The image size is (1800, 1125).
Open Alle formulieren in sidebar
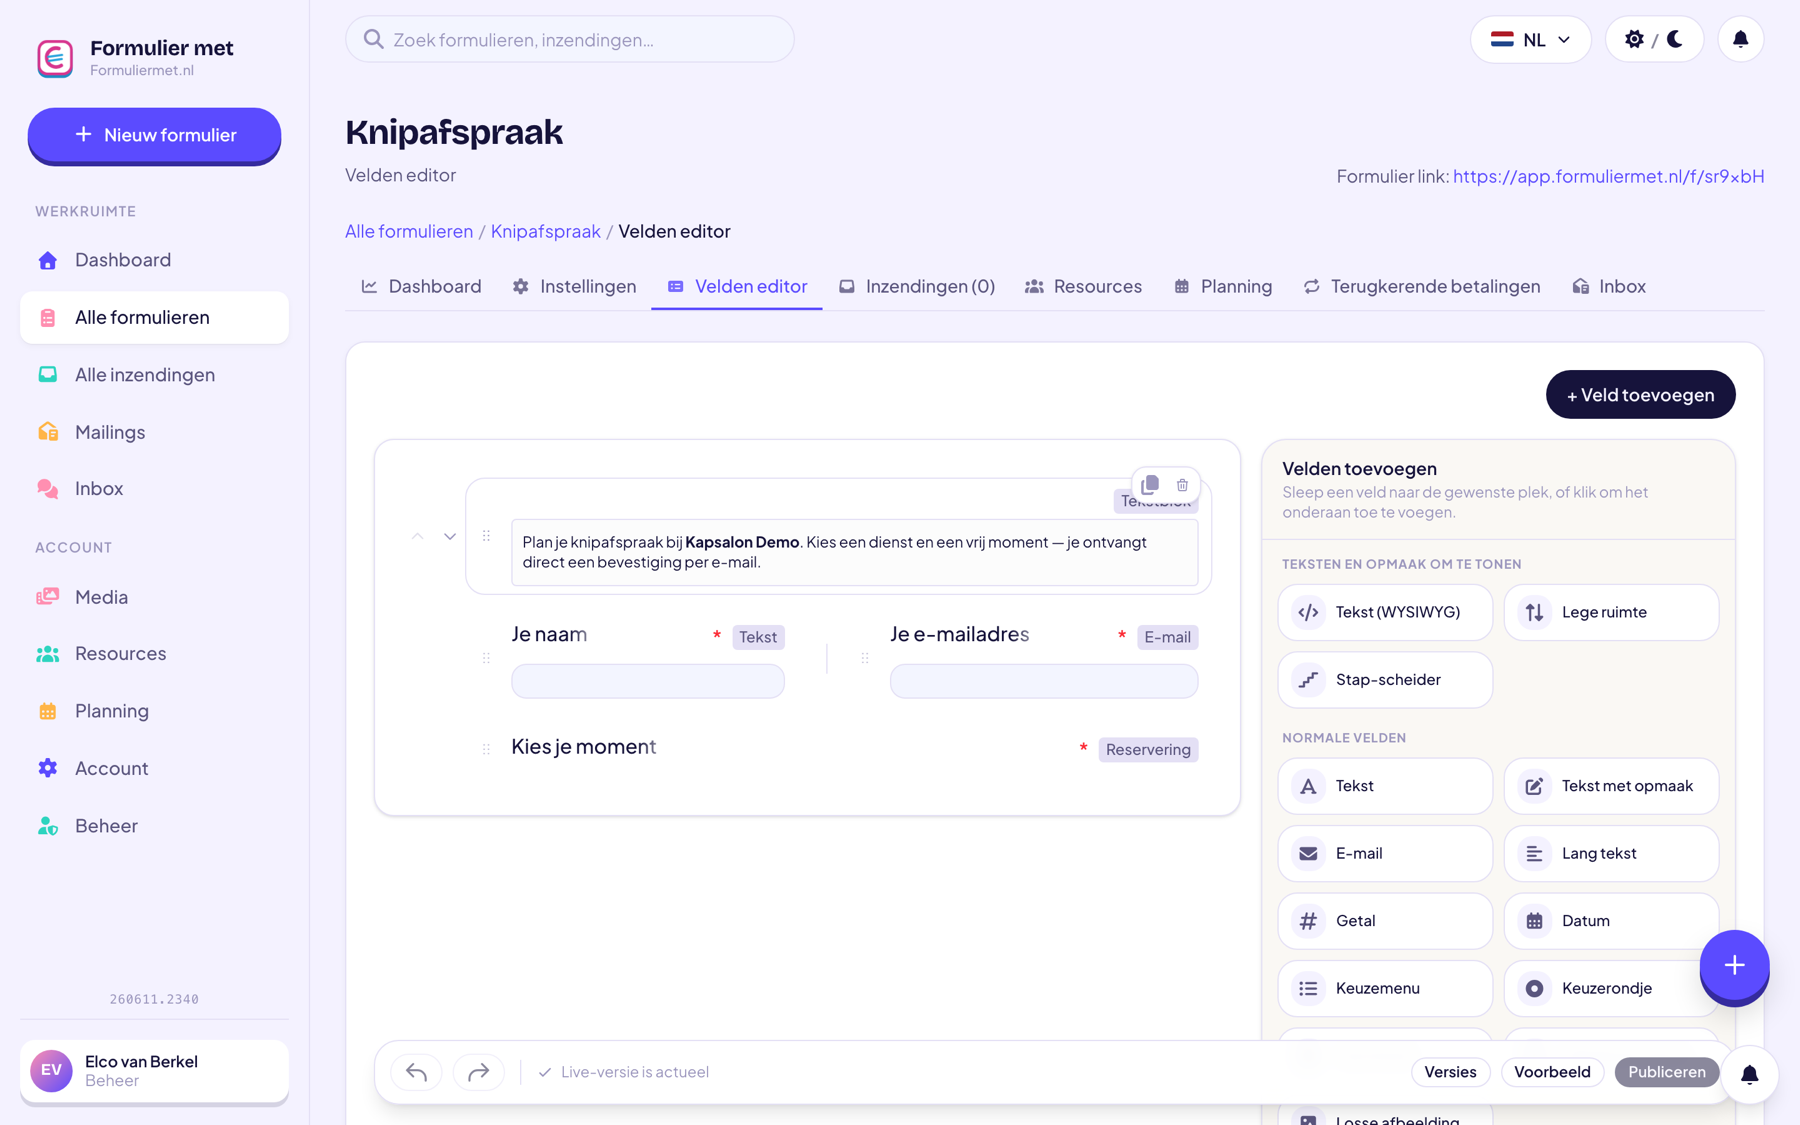[154, 317]
